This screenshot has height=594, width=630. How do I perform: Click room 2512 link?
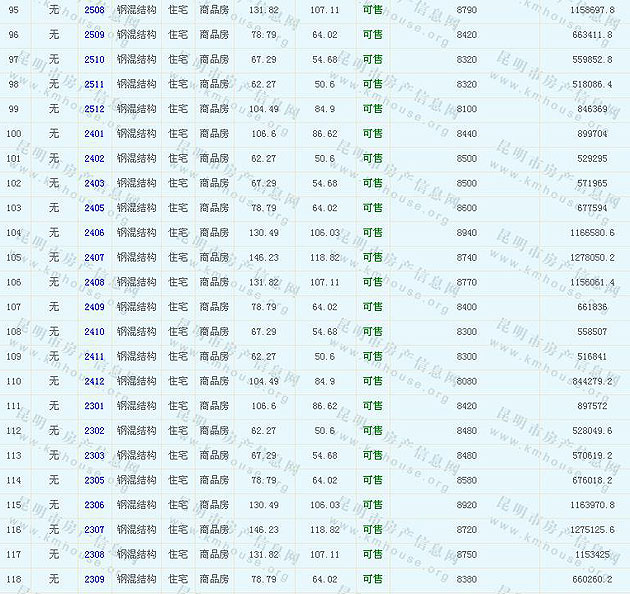pyautogui.click(x=94, y=109)
